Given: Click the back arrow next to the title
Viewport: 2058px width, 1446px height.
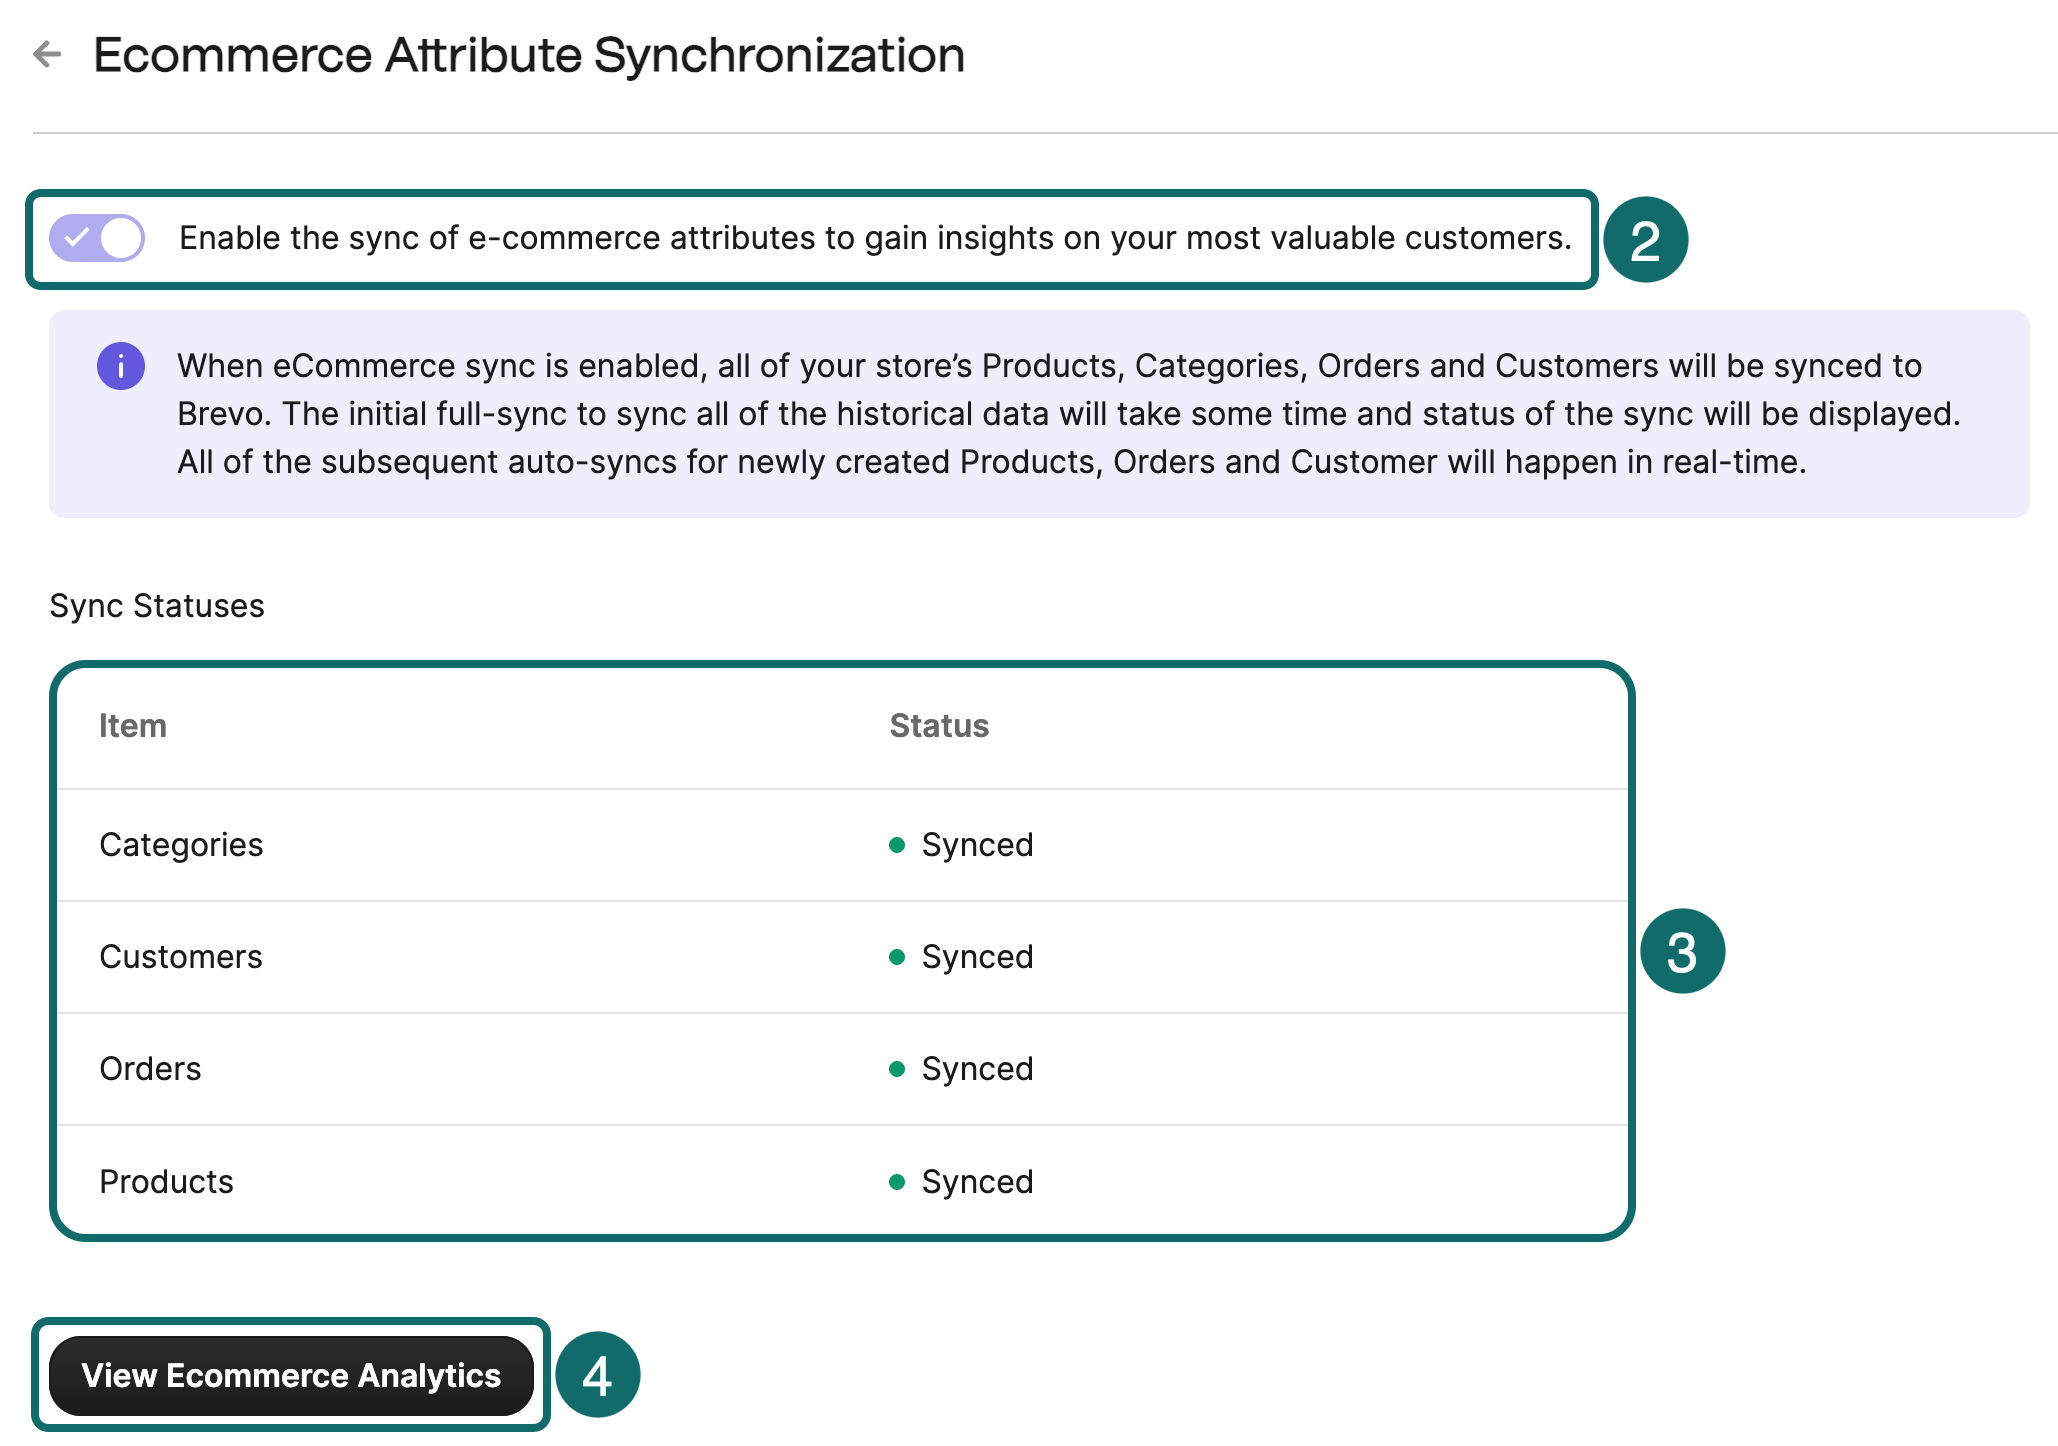Looking at the screenshot, I should pos(49,55).
